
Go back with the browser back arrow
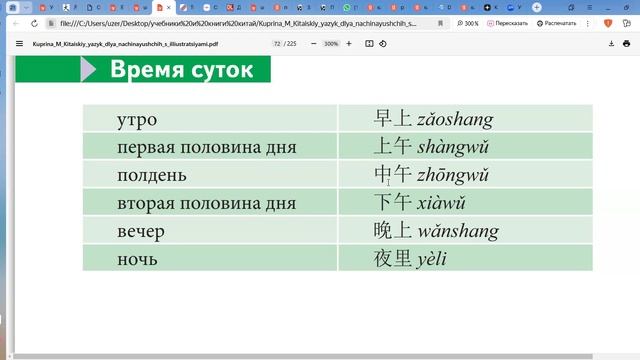click(x=16, y=24)
